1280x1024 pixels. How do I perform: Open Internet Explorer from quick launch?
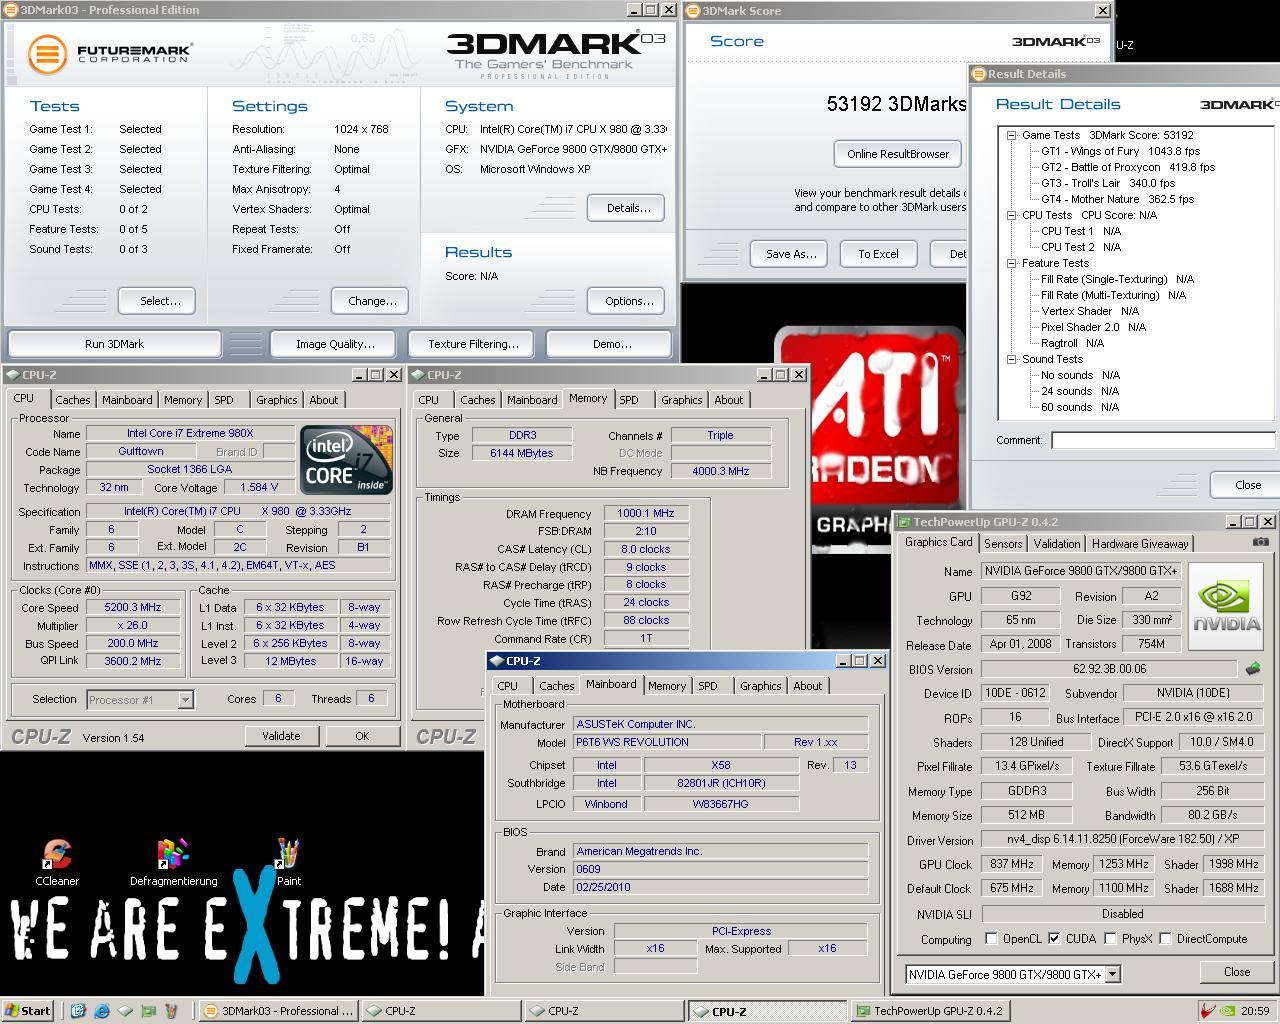click(102, 1011)
